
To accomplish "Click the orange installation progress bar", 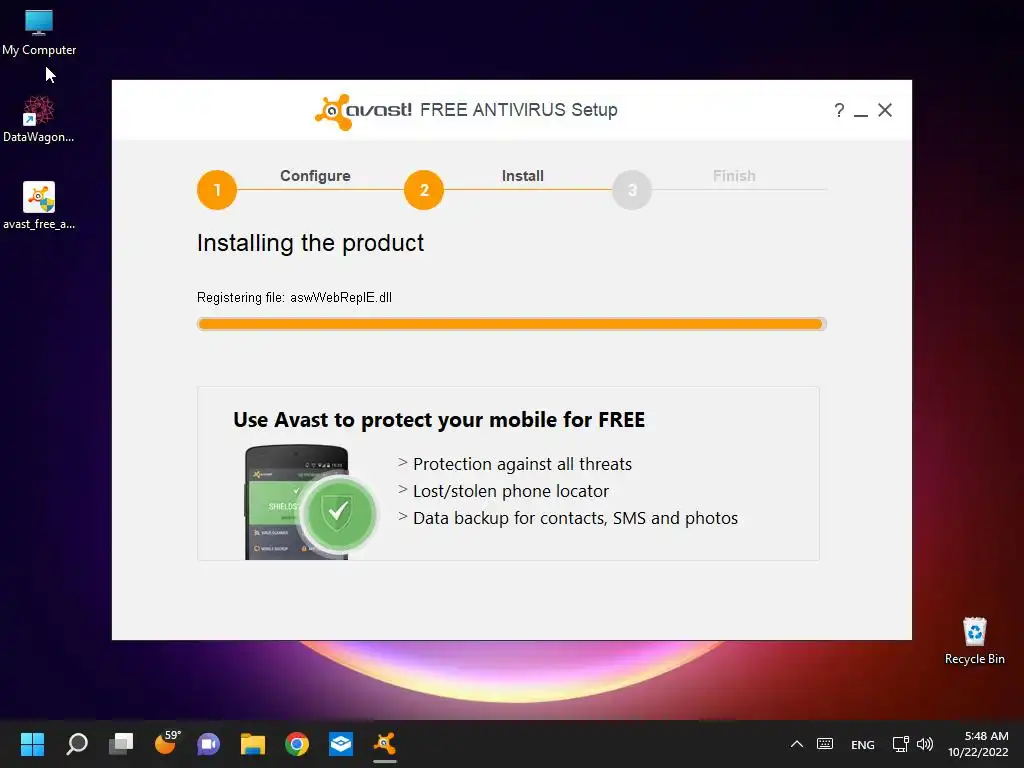I will tap(511, 324).
